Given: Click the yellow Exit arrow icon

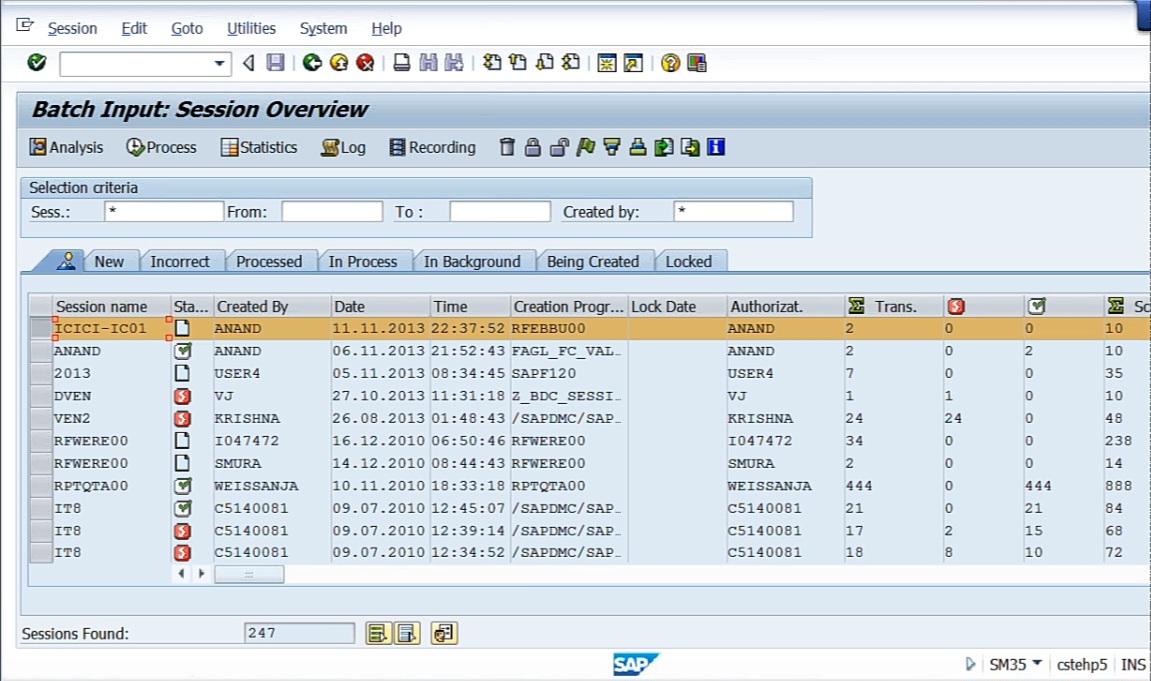Looking at the screenshot, I should 338,63.
